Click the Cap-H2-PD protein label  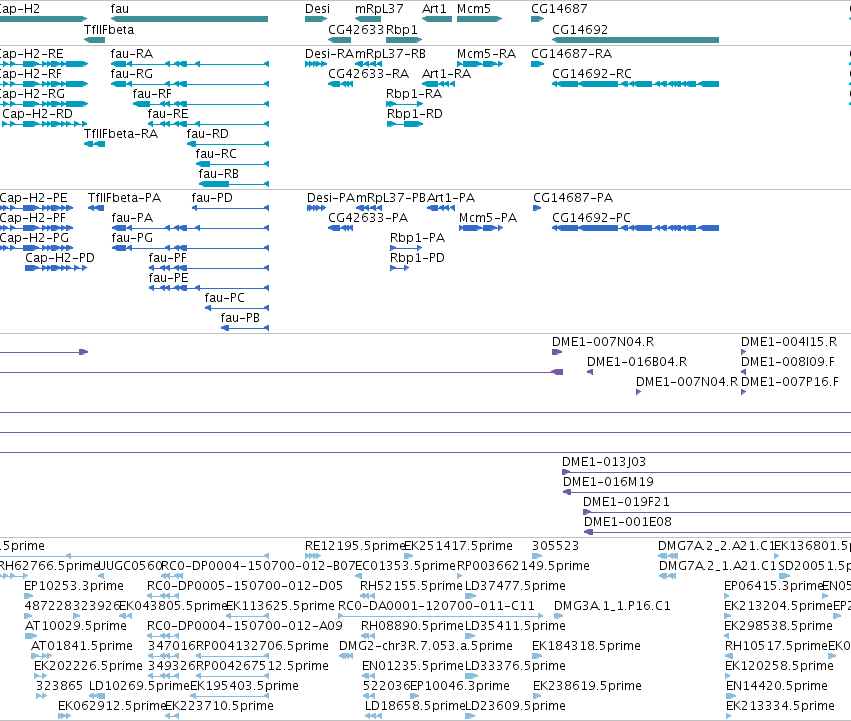[x=60, y=258]
